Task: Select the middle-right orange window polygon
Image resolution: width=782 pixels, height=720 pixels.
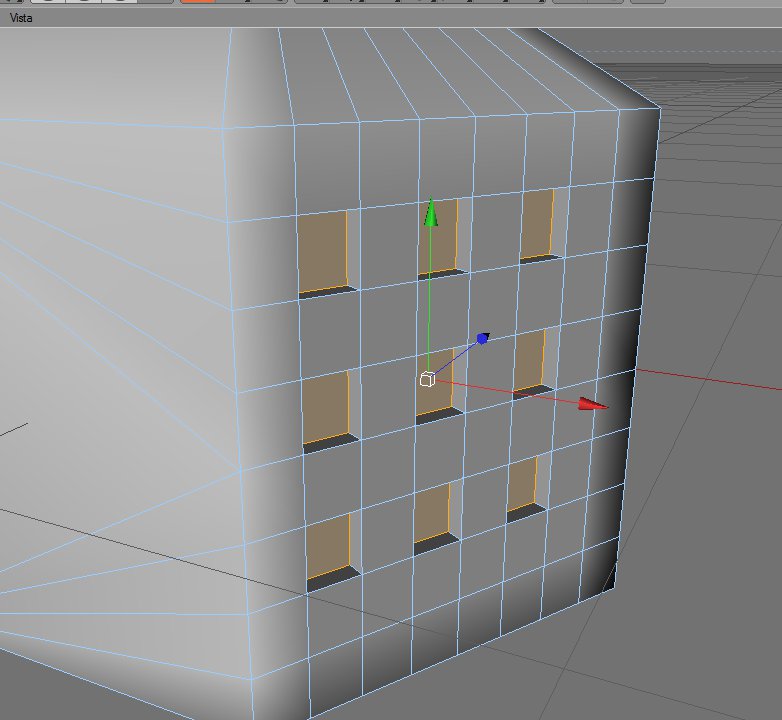Action: [x=529, y=360]
